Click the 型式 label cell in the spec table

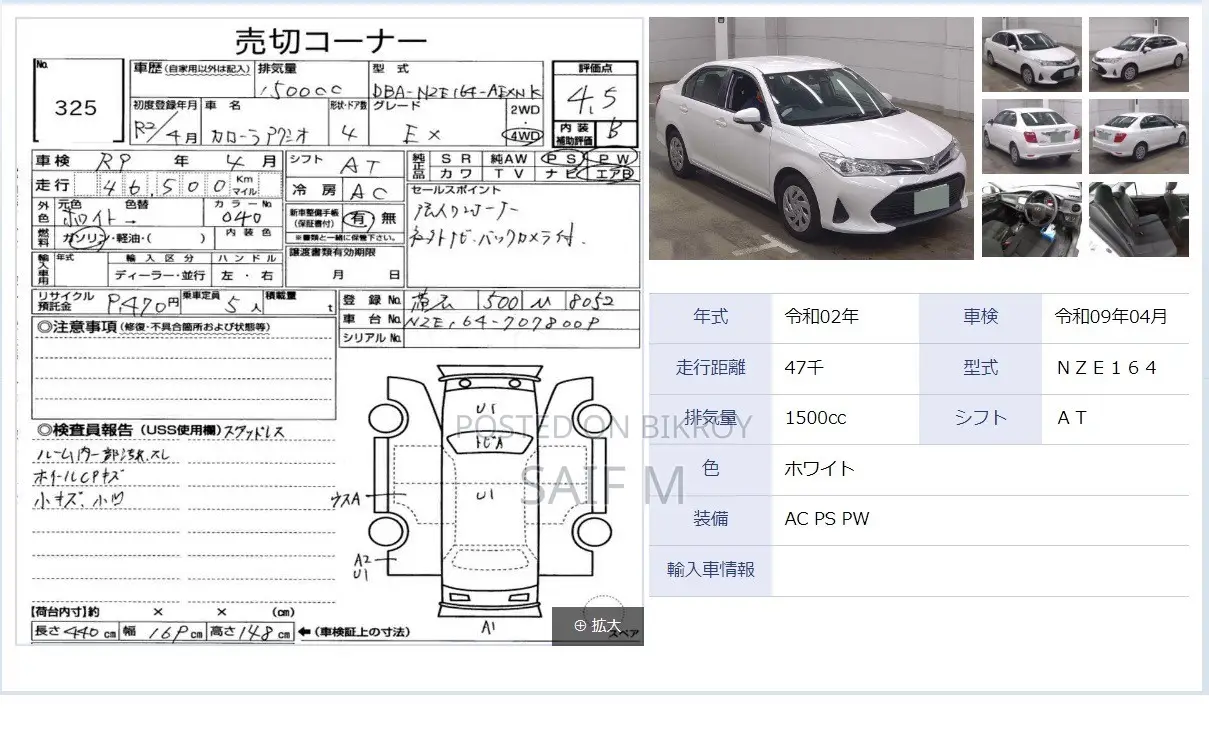pyautogui.click(x=980, y=368)
